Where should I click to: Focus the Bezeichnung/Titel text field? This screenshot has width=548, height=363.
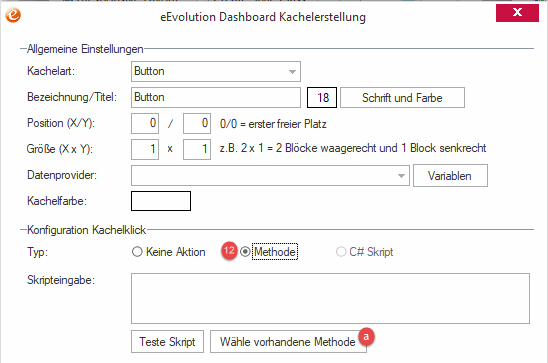[x=216, y=97]
